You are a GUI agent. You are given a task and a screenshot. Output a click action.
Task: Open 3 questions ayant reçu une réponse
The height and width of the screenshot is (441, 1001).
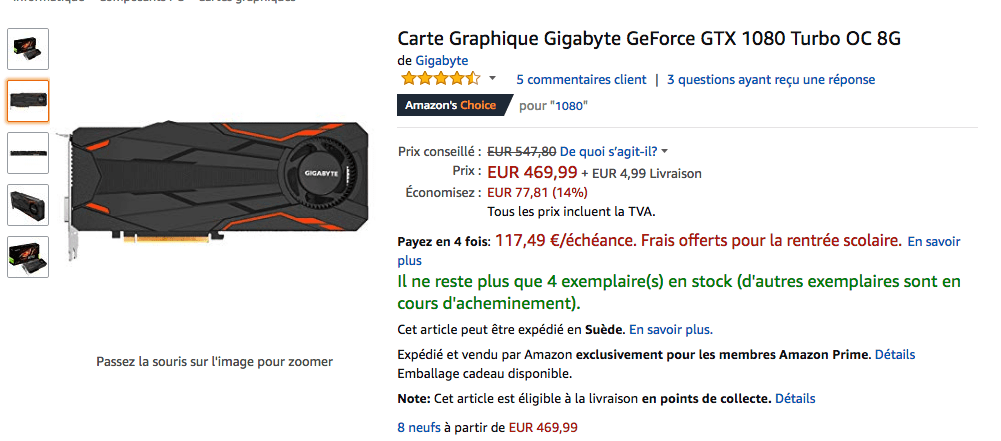771,80
